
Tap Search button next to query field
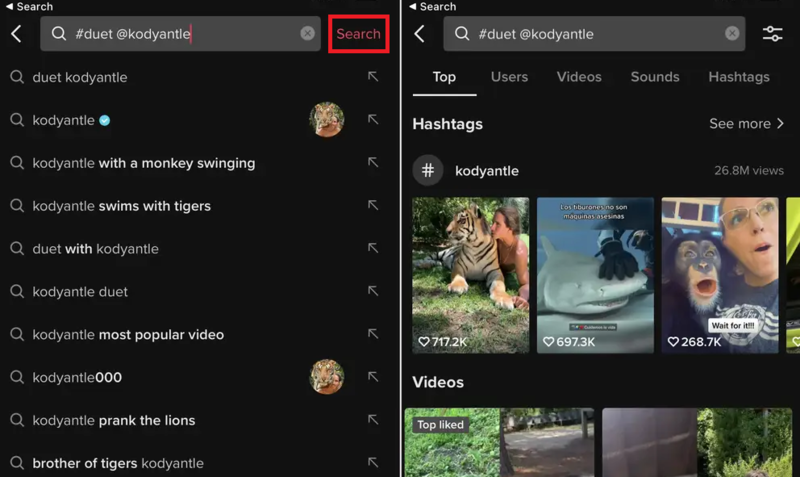tap(358, 34)
